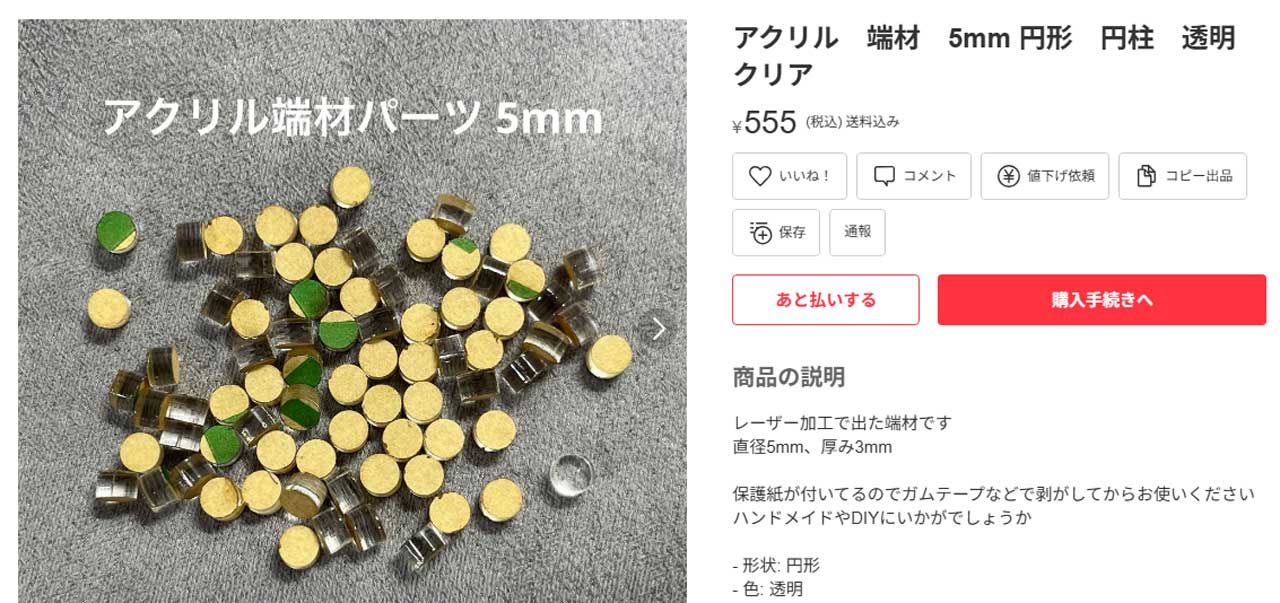Click the heart icon to like this item
This screenshot has height=603, width=1280.
coord(760,176)
